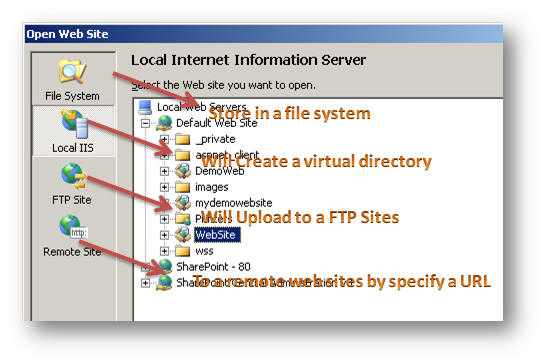Click the aspnet_client folder icon
Viewport: 545px width, 363px height.
click(x=182, y=155)
